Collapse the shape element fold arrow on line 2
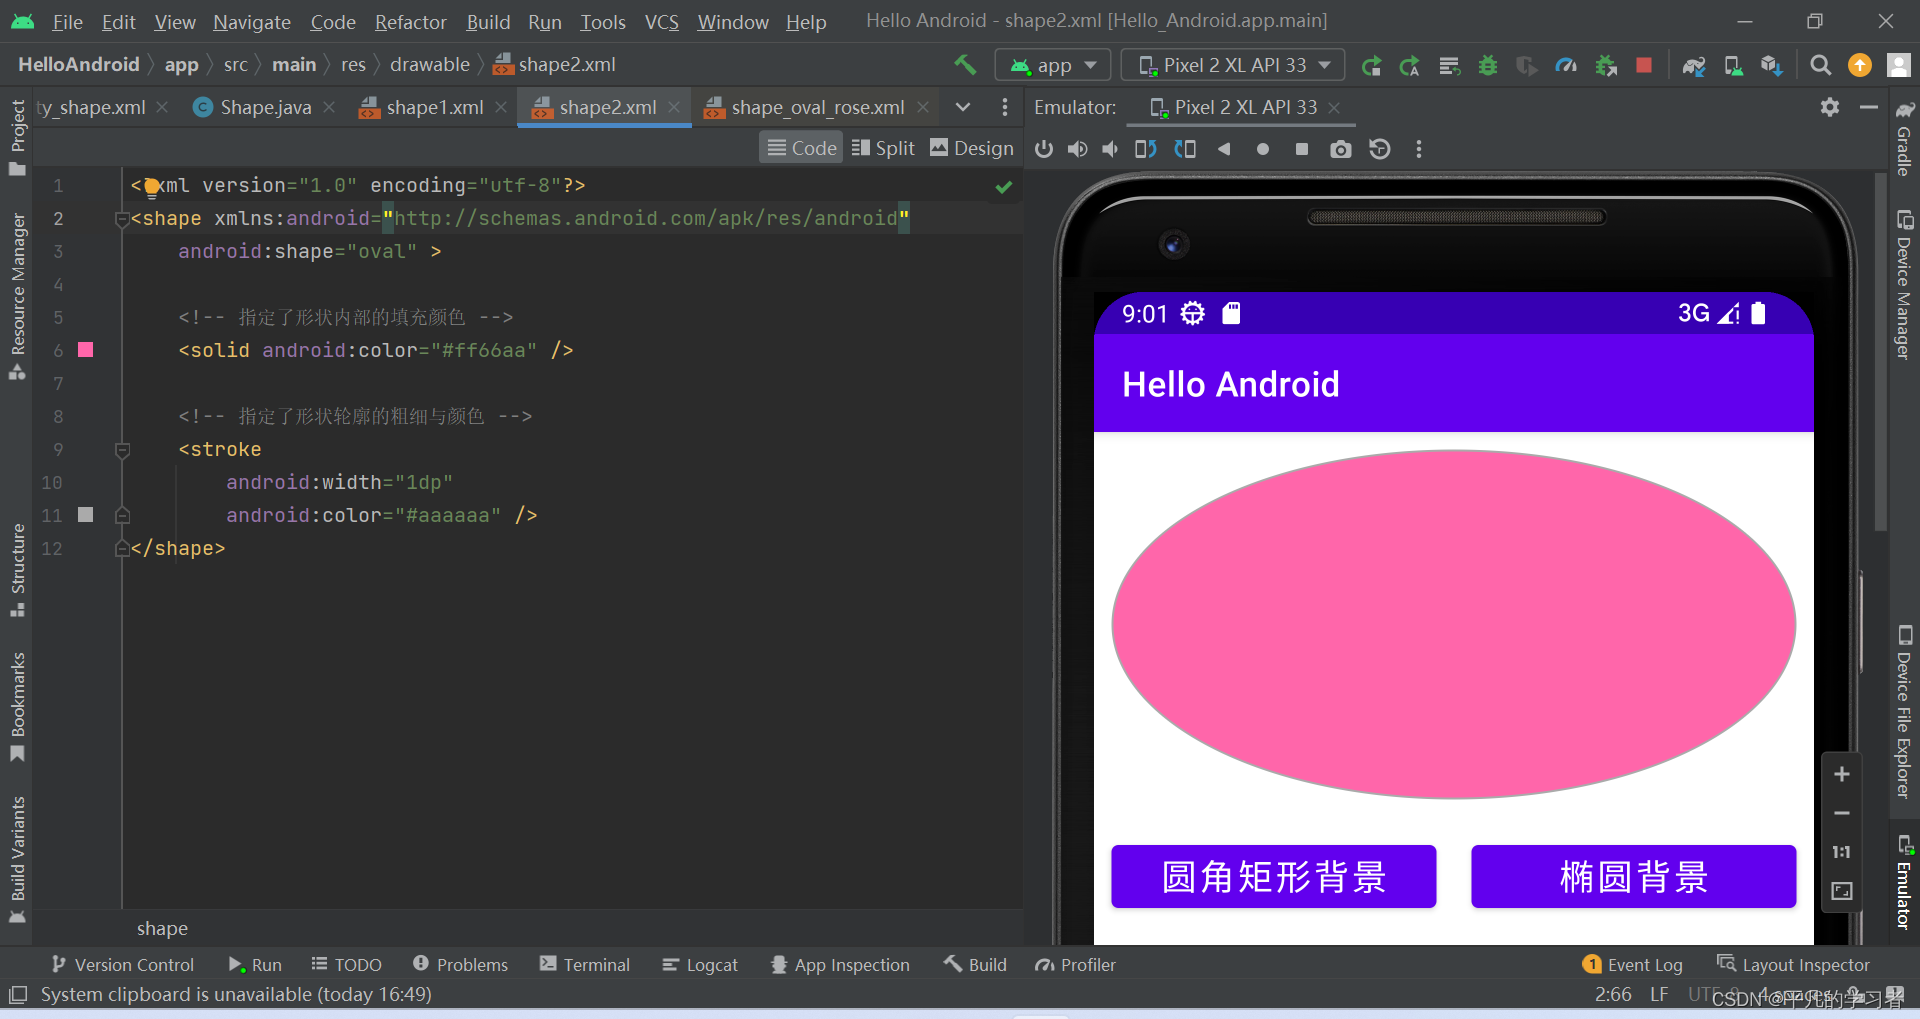 pyautogui.click(x=122, y=219)
